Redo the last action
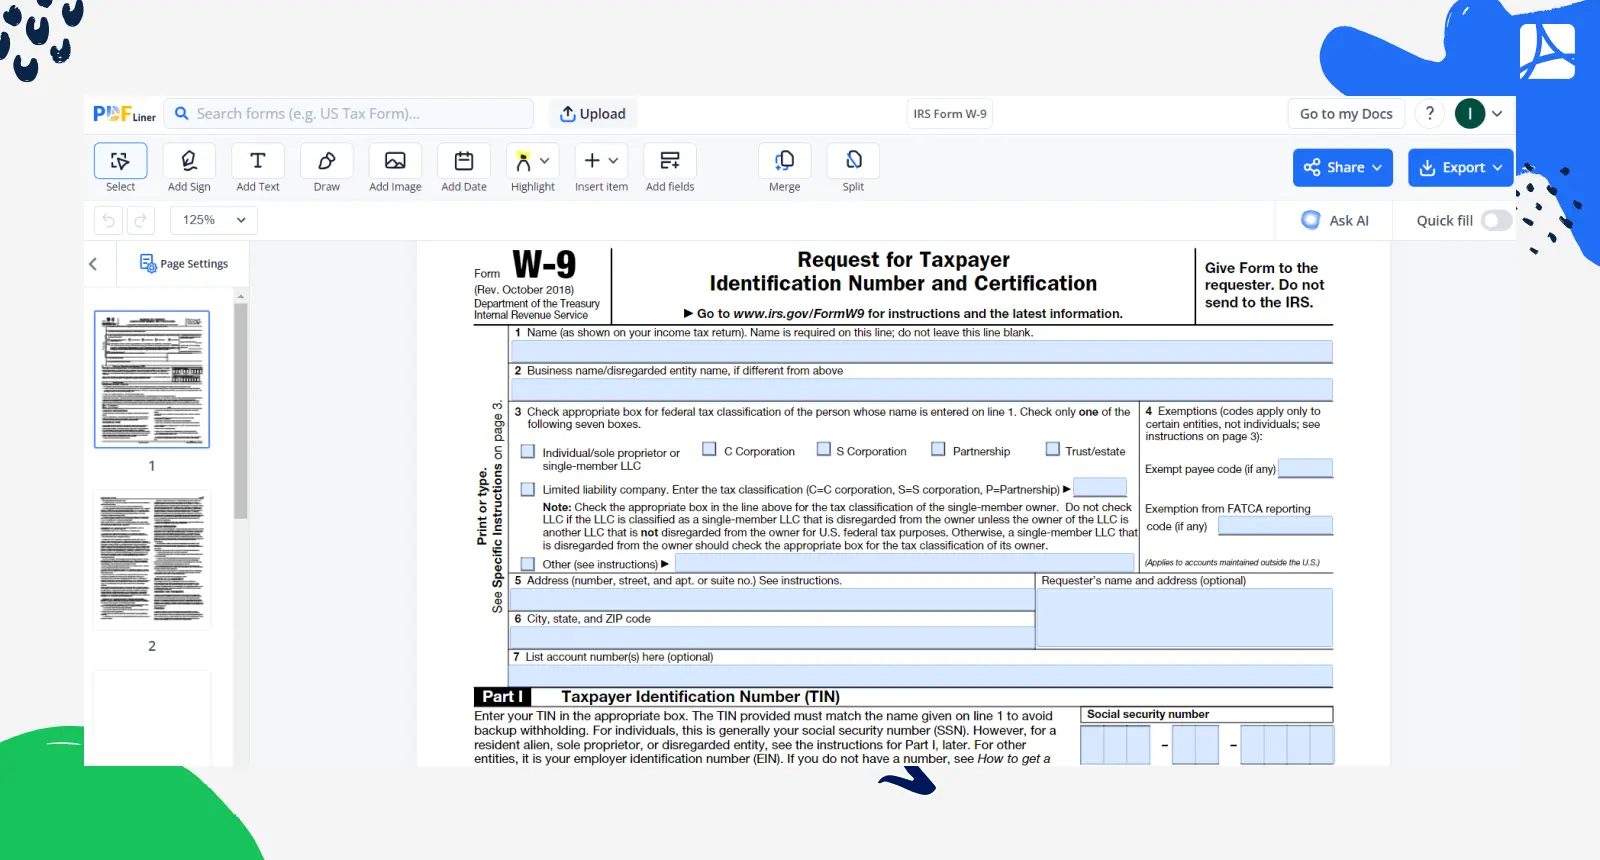The image size is (1600, 860). pos(140,220)
